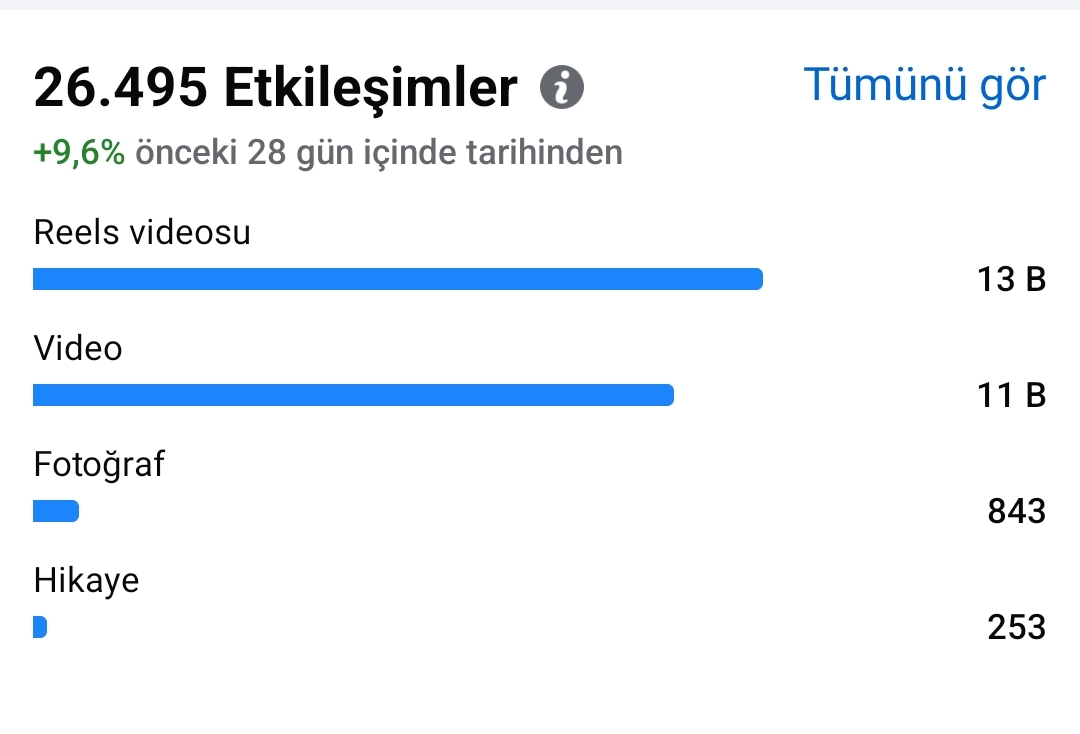1080x734 pixels.
Task: Click the green +9,6% change figure
Action: click(79, 152)
